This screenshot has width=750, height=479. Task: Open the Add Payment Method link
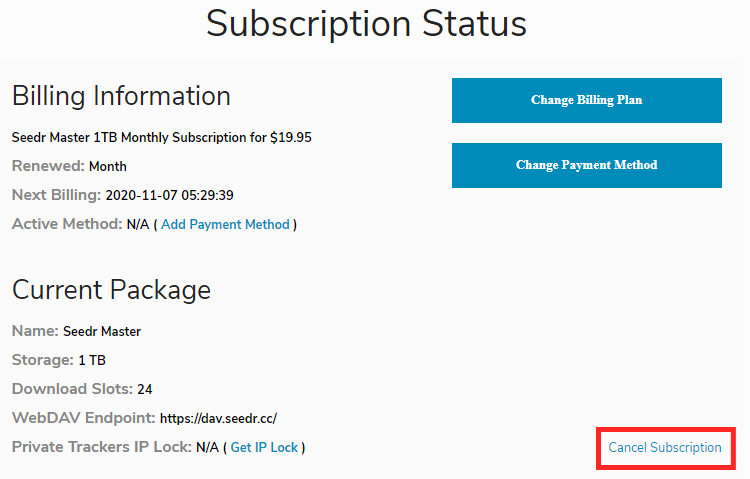(225, 224)
